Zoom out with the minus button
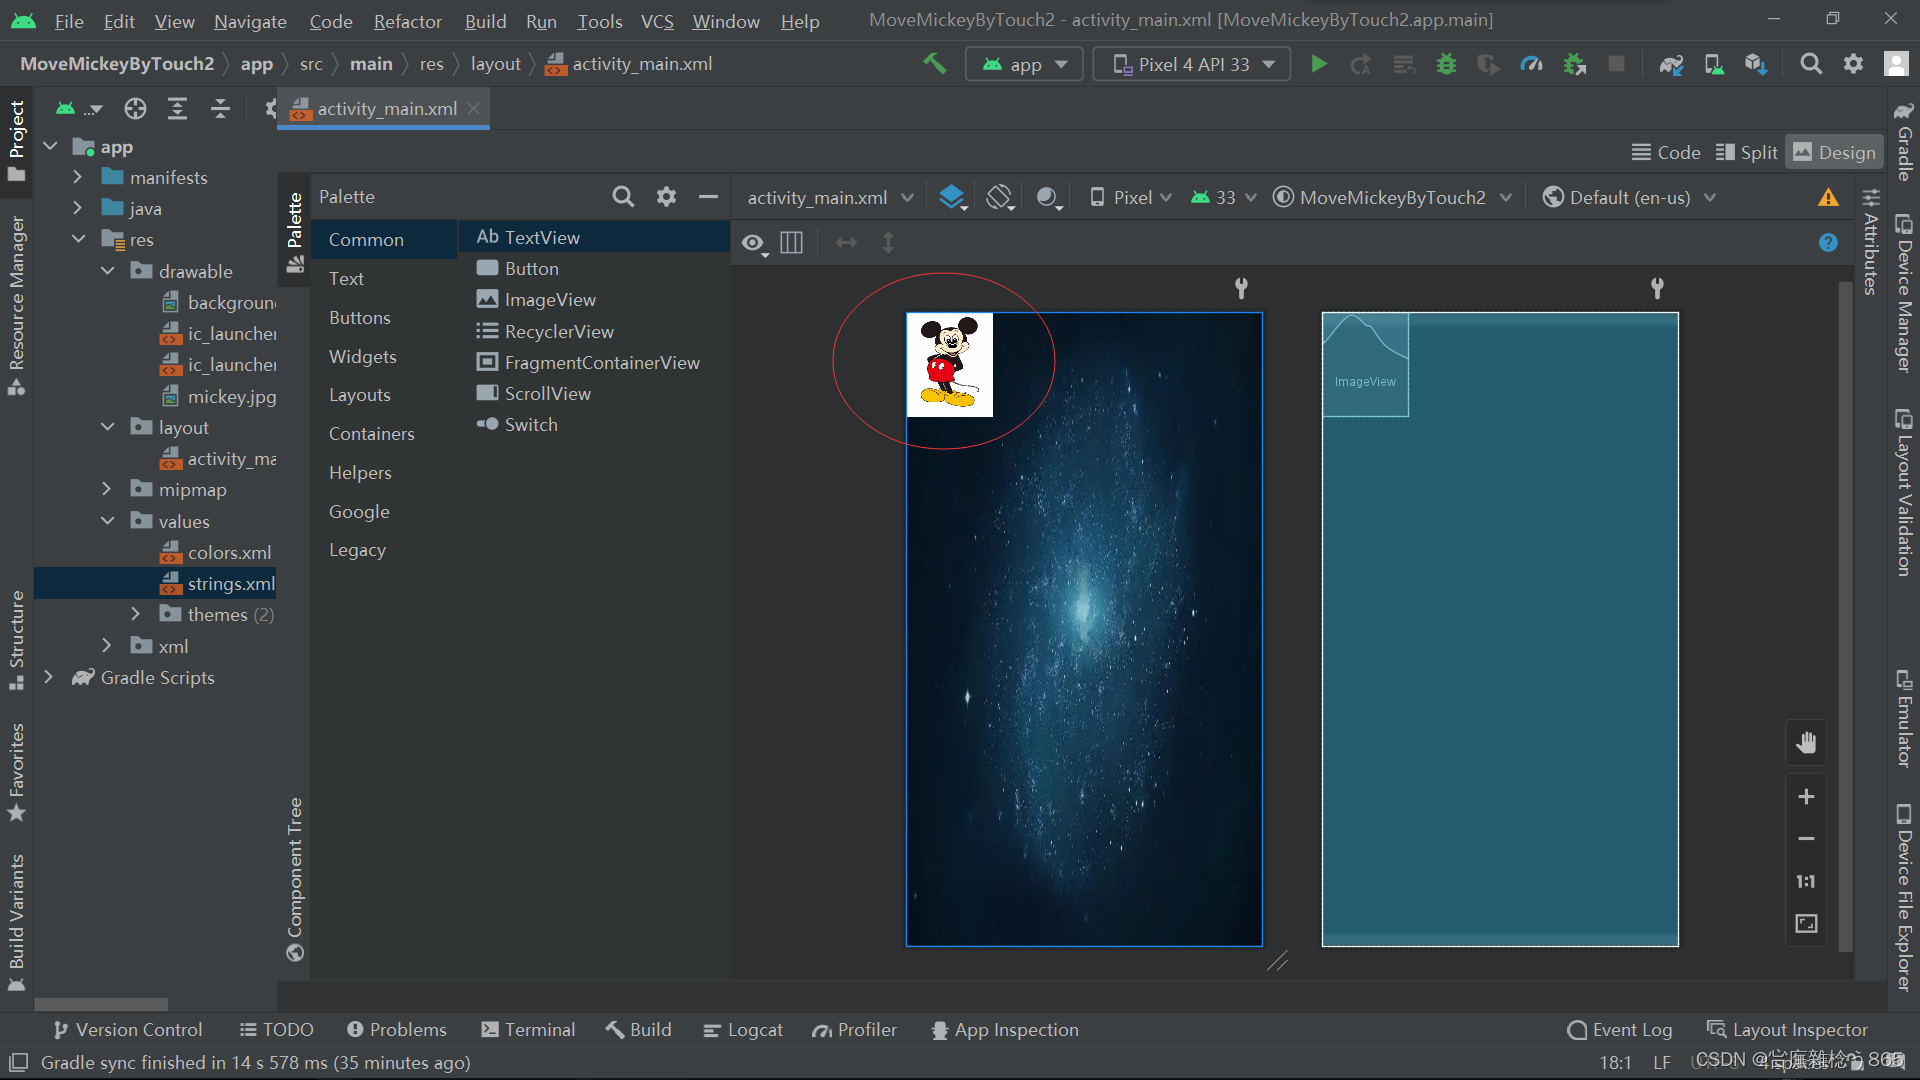Viewport: 1920px width, 1080px height. (x=1806, y=839)
